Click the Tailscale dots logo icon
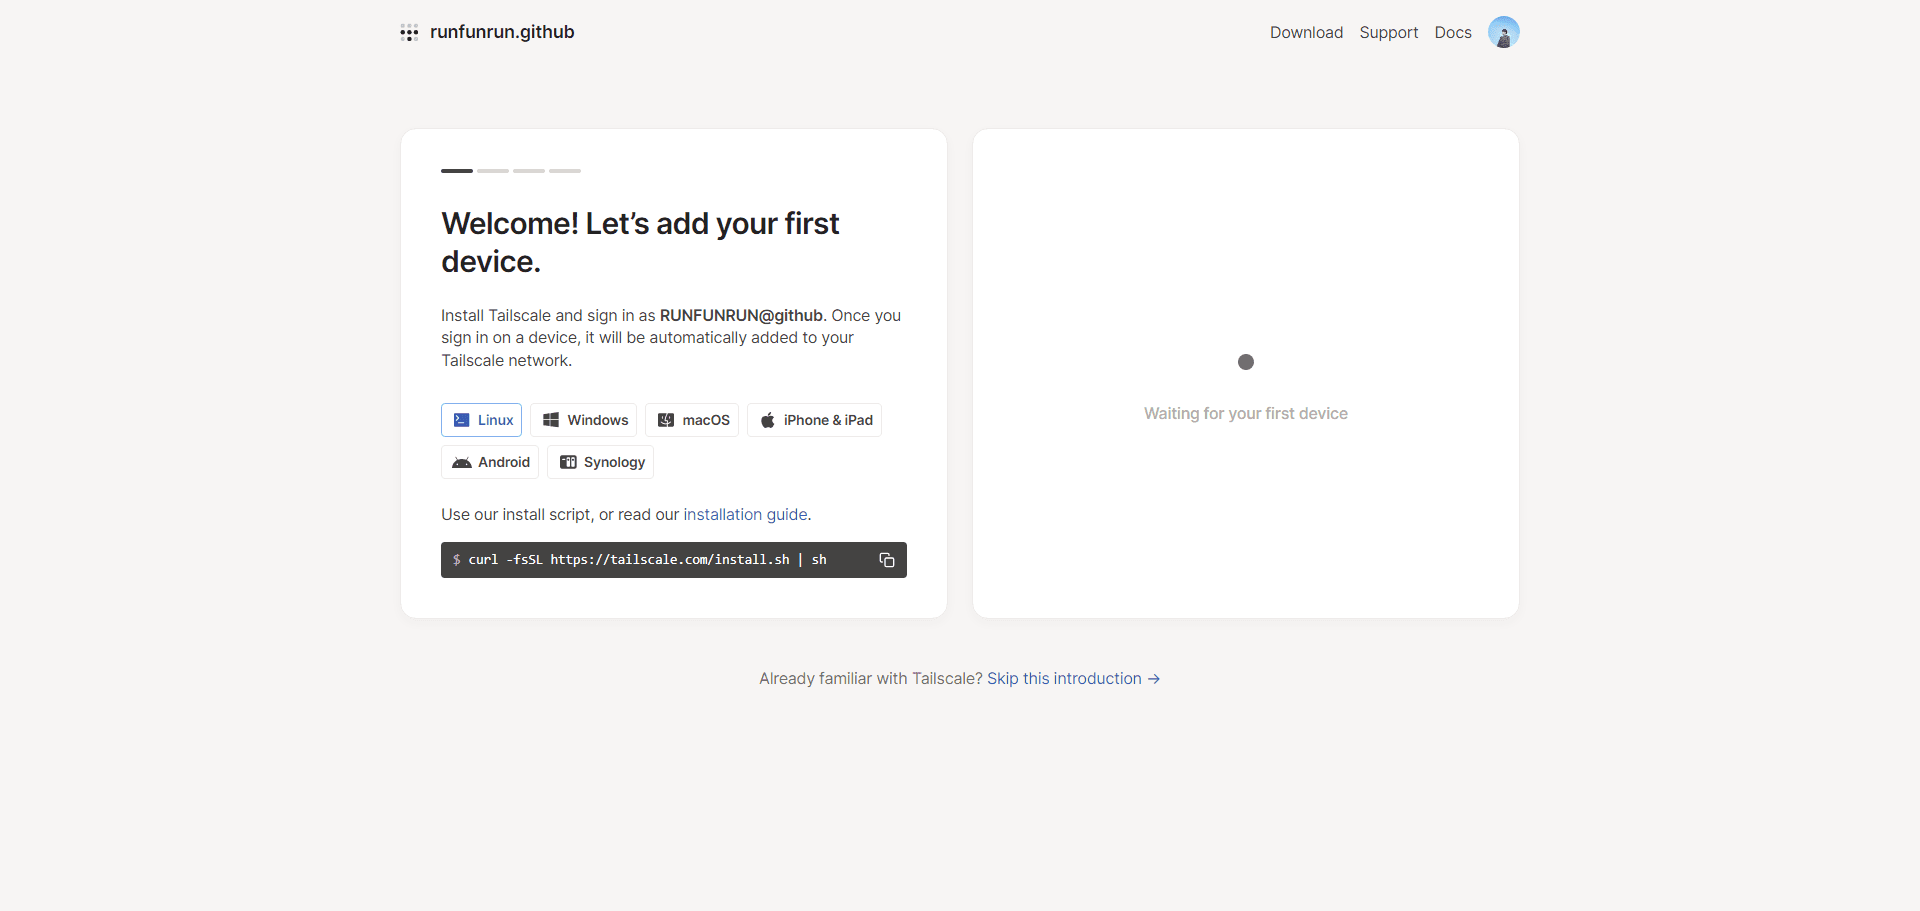Image resolution: width=1920 pixels, height=911 pixels. point(409,32)
